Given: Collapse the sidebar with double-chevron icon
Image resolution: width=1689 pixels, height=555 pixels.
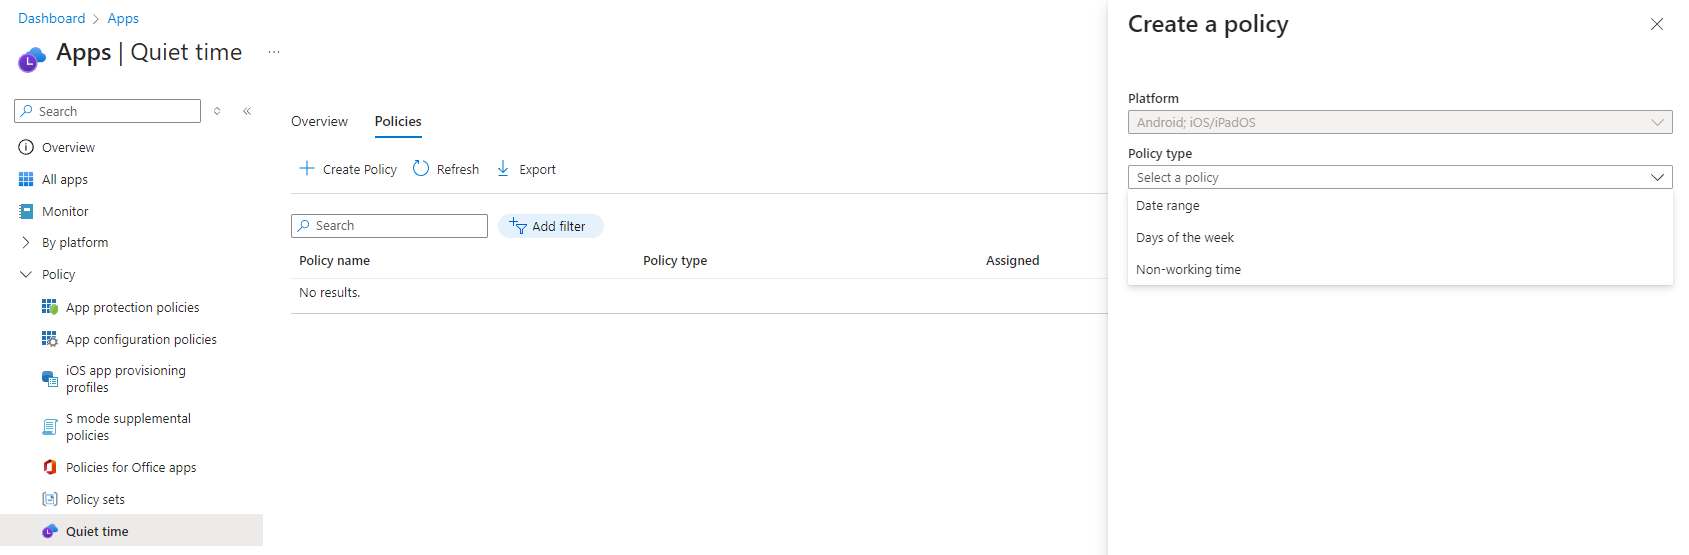Looking at the screenshot, I should coord(247,111).
